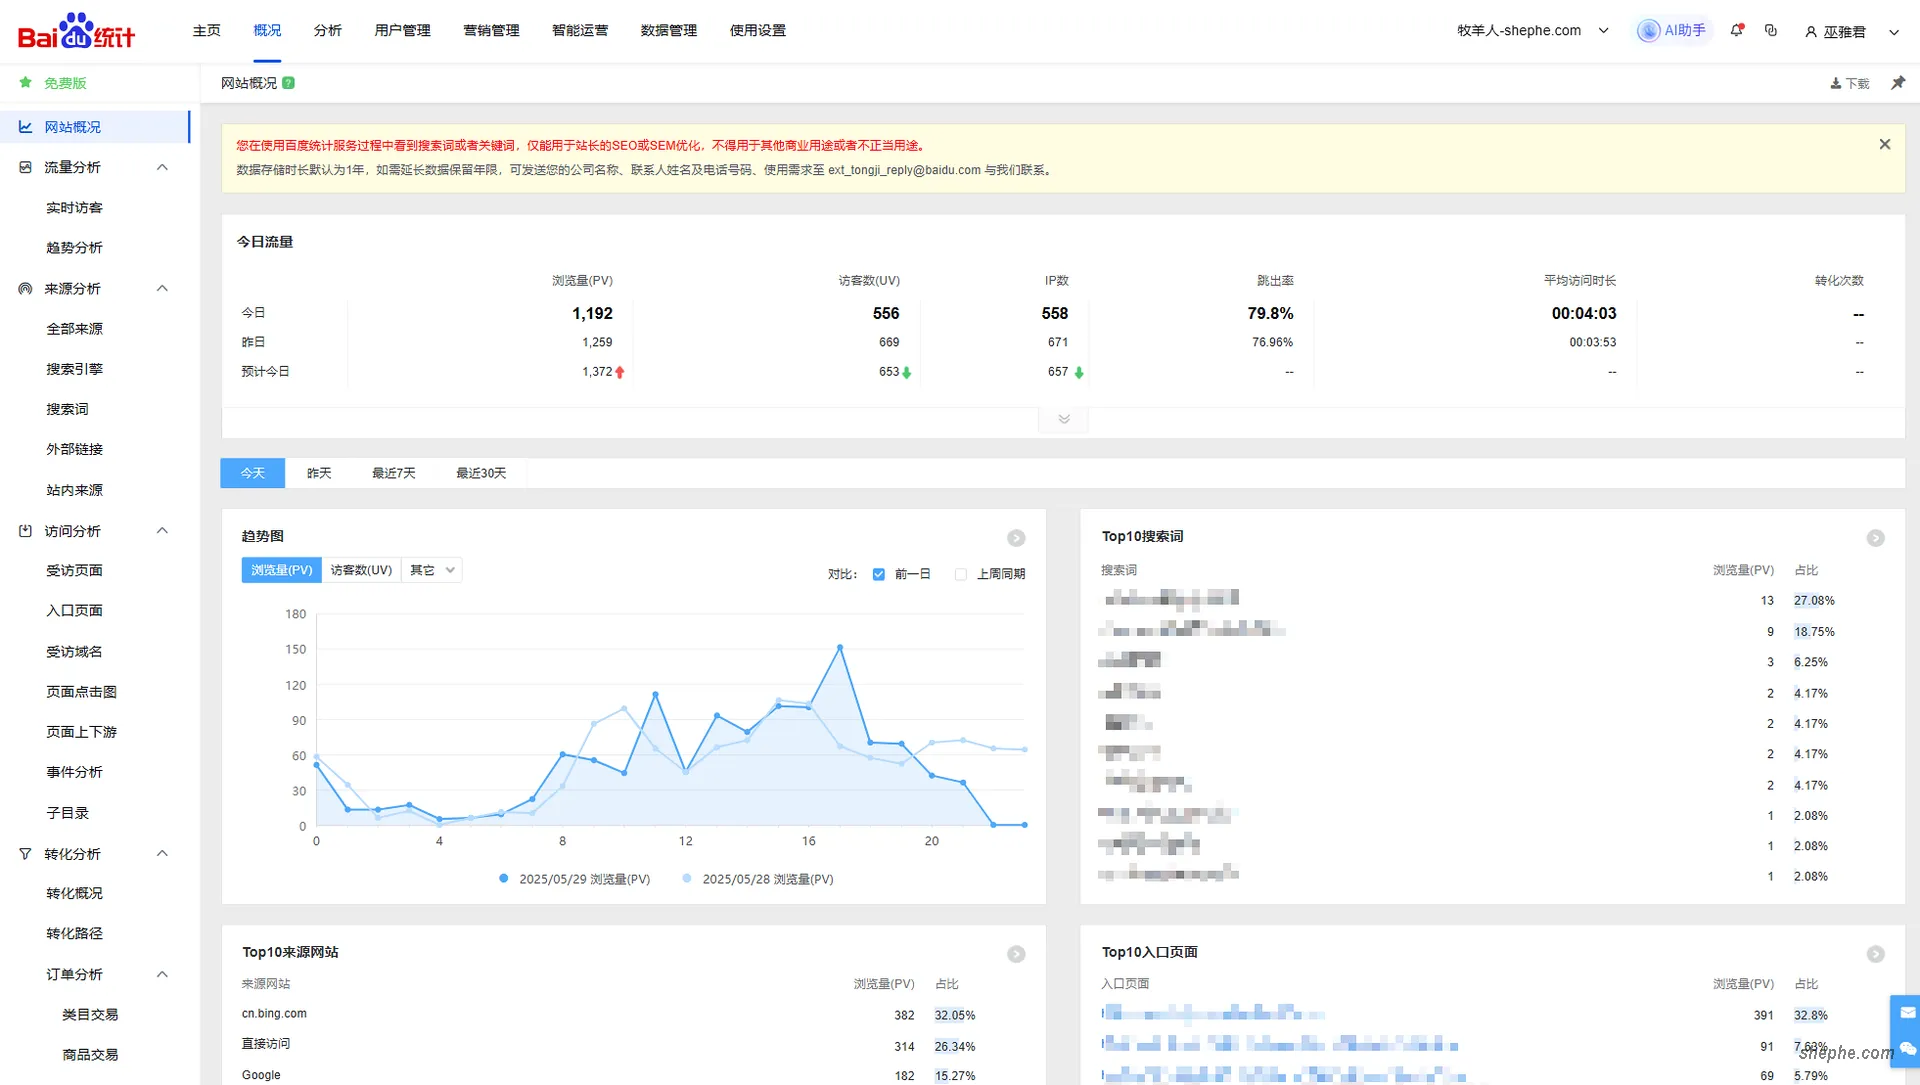Open 搜索引擎 in the sidebar
The height and width of the screenshot is (1085, 1920).
pos(74,369)
